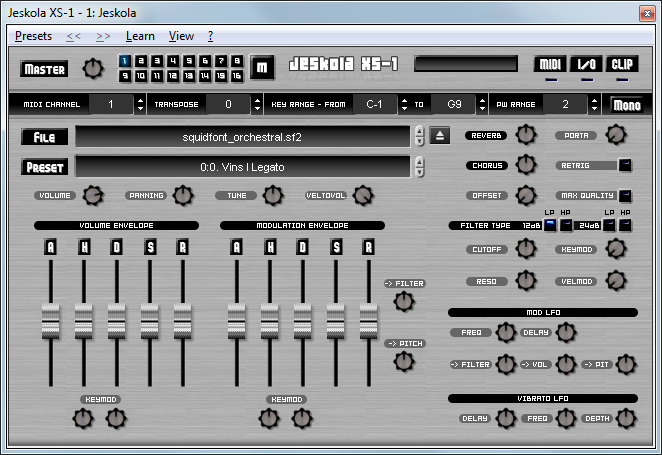This screenshot has width=662, height=455.
Task: Click the empty display field beside the logo
Action: [x=466, y=64]
